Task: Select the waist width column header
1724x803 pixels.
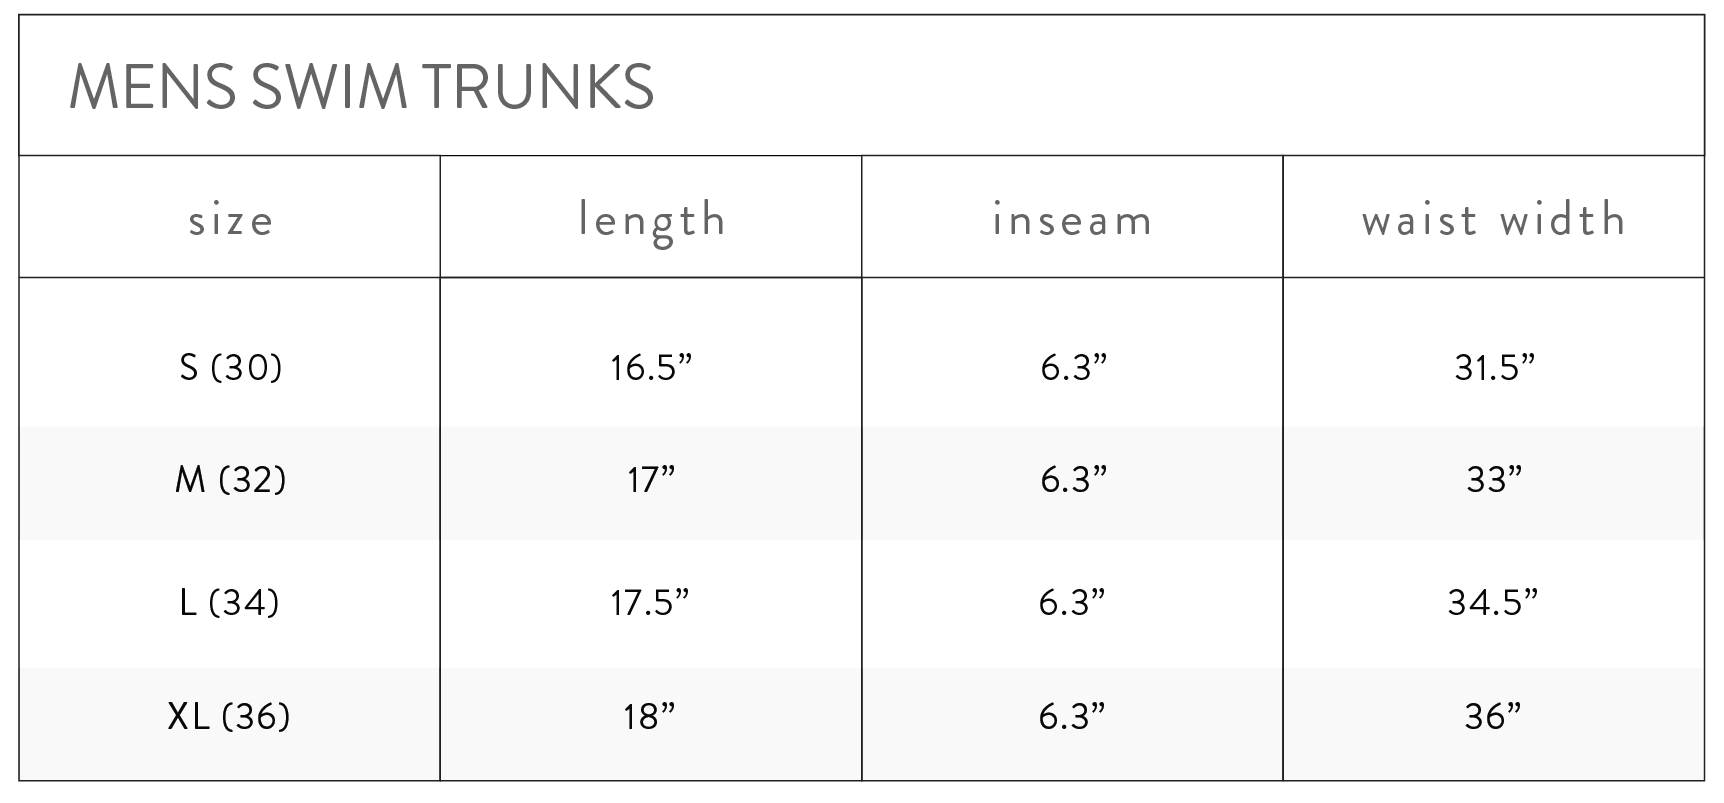Action: (1494, 220)
